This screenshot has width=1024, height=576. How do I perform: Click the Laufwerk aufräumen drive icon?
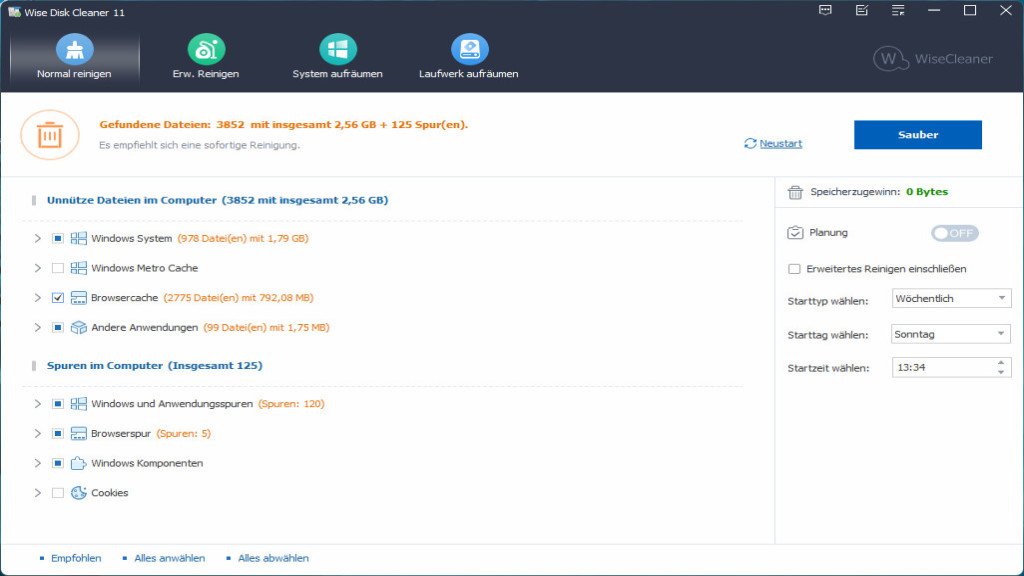469,49
